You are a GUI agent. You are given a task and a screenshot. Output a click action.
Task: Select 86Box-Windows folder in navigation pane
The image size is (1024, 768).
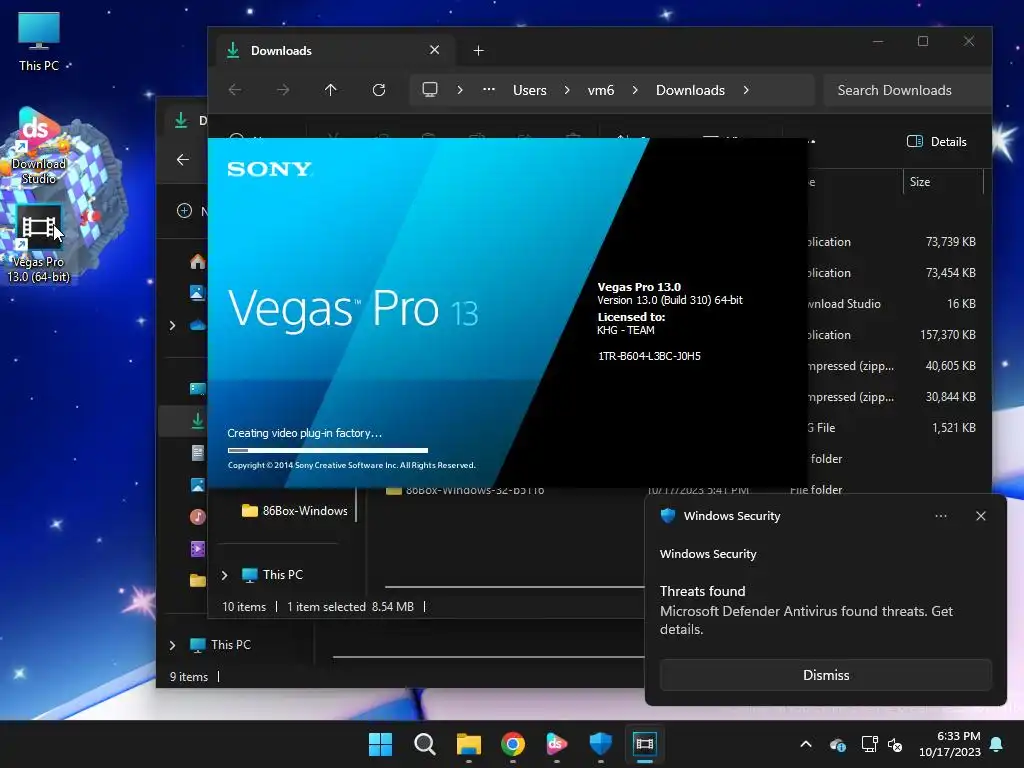[294, 511]
